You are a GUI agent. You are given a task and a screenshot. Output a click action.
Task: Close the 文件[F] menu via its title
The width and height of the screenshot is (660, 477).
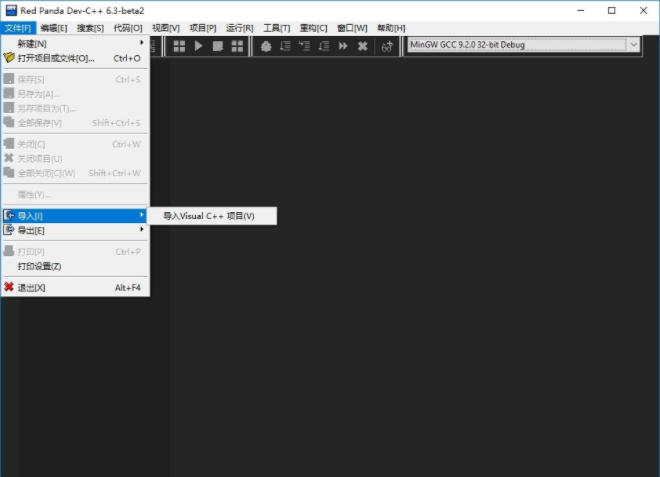tap(18, 28)
